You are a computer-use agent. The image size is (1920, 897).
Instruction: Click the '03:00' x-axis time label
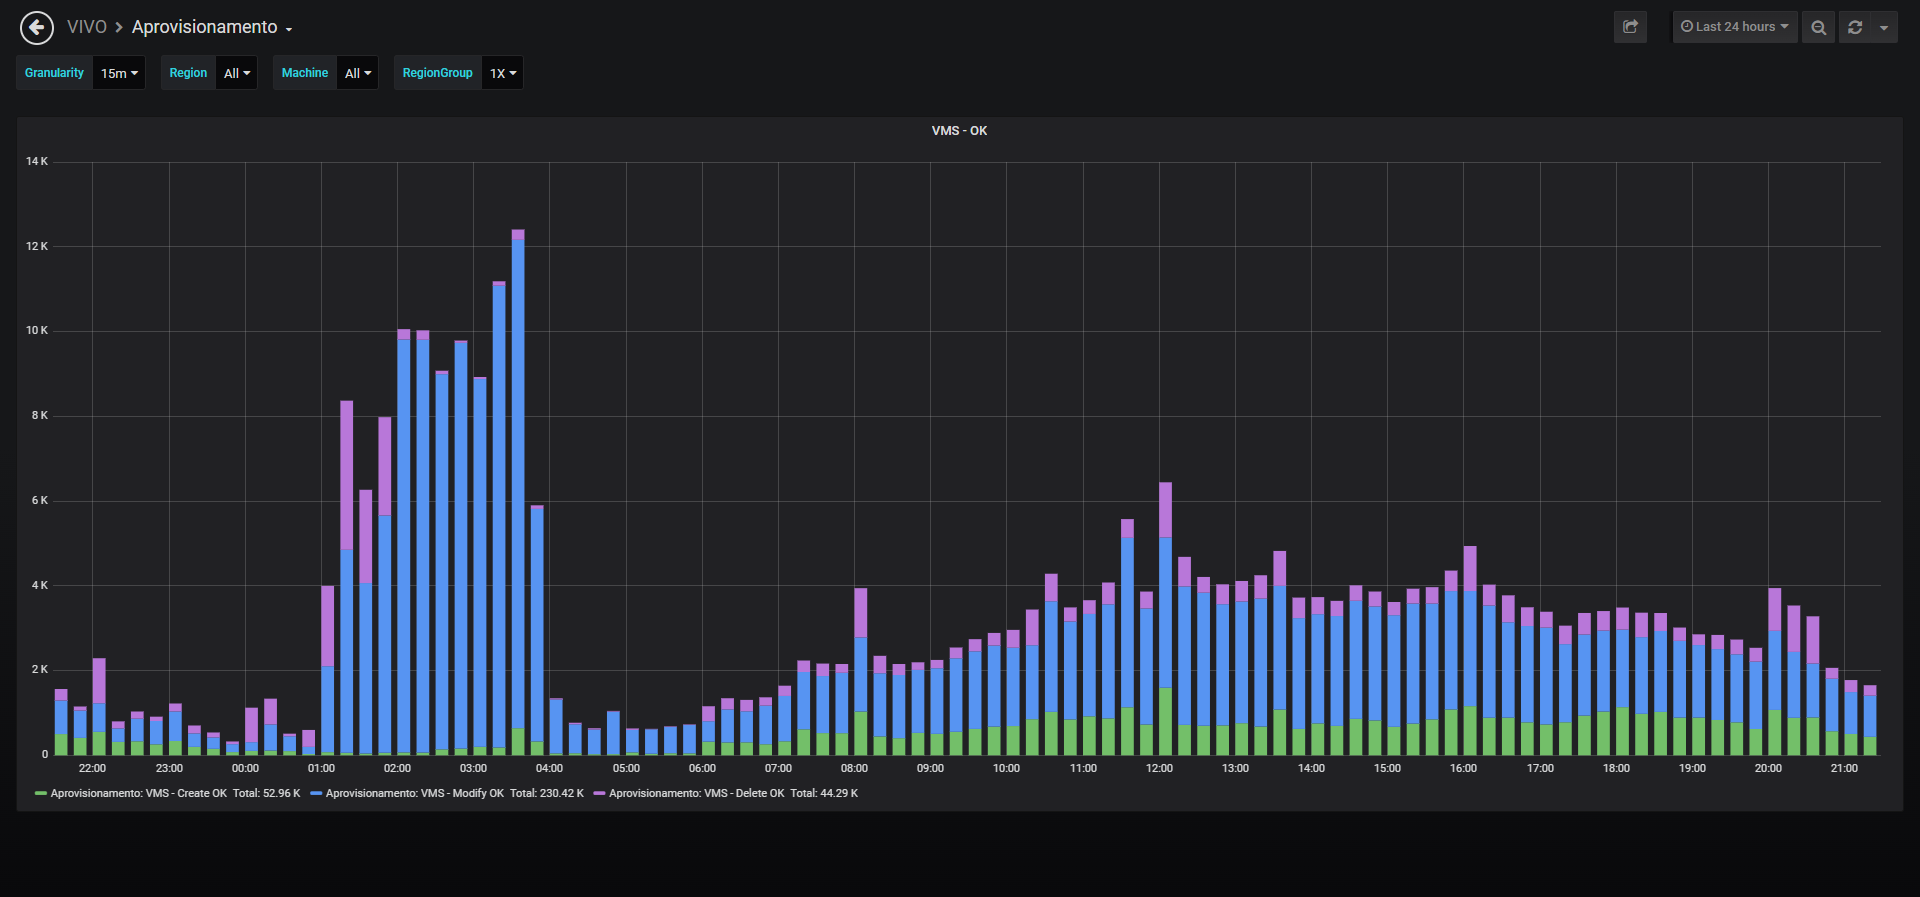pyautogui.click(x=473, y=768)
